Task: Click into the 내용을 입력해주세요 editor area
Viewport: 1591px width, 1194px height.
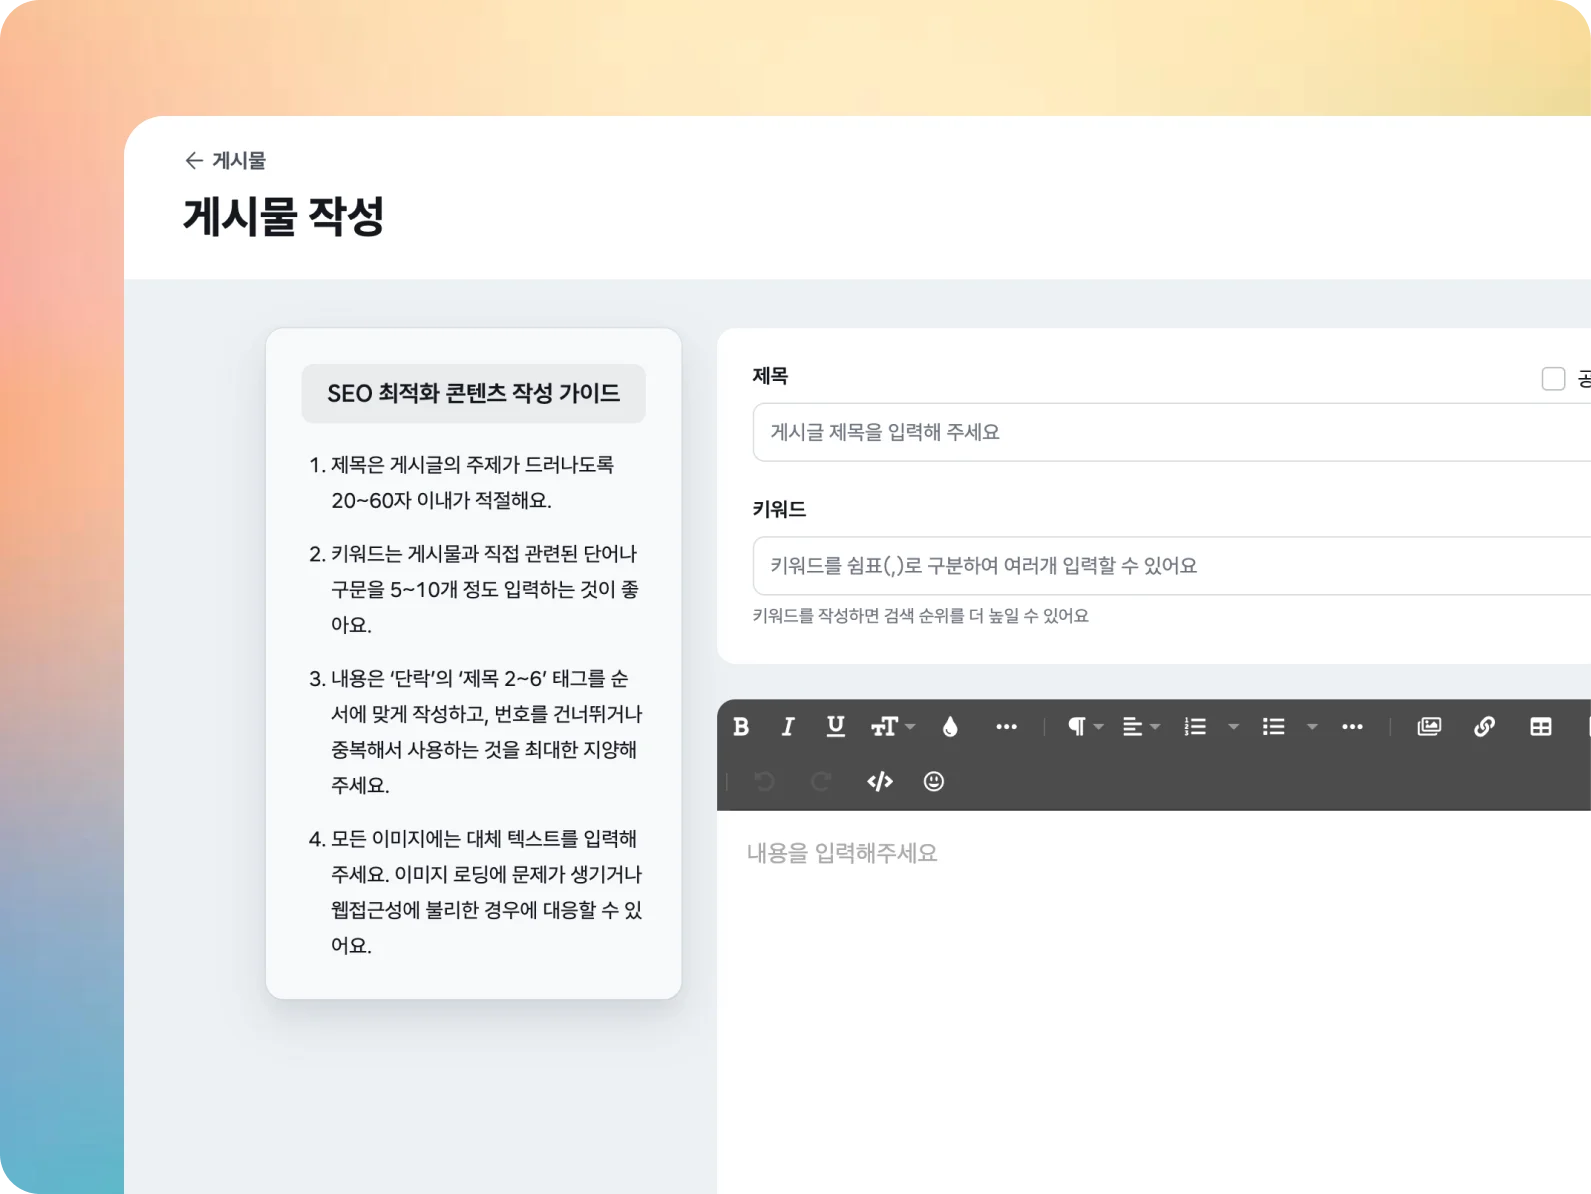Action: pos(1154,1000)
